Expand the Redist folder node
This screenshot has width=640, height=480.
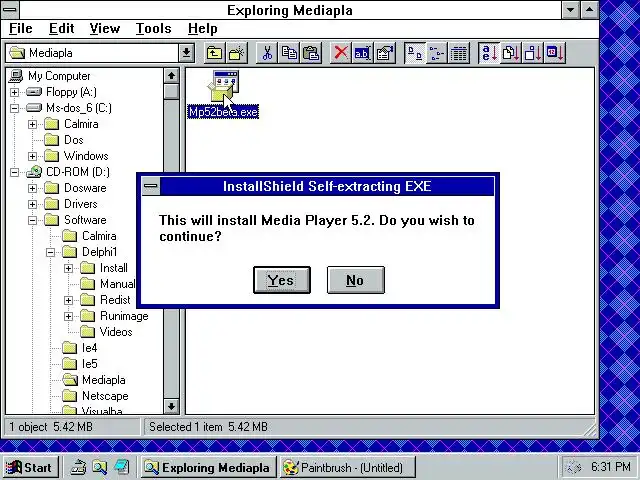68,300
